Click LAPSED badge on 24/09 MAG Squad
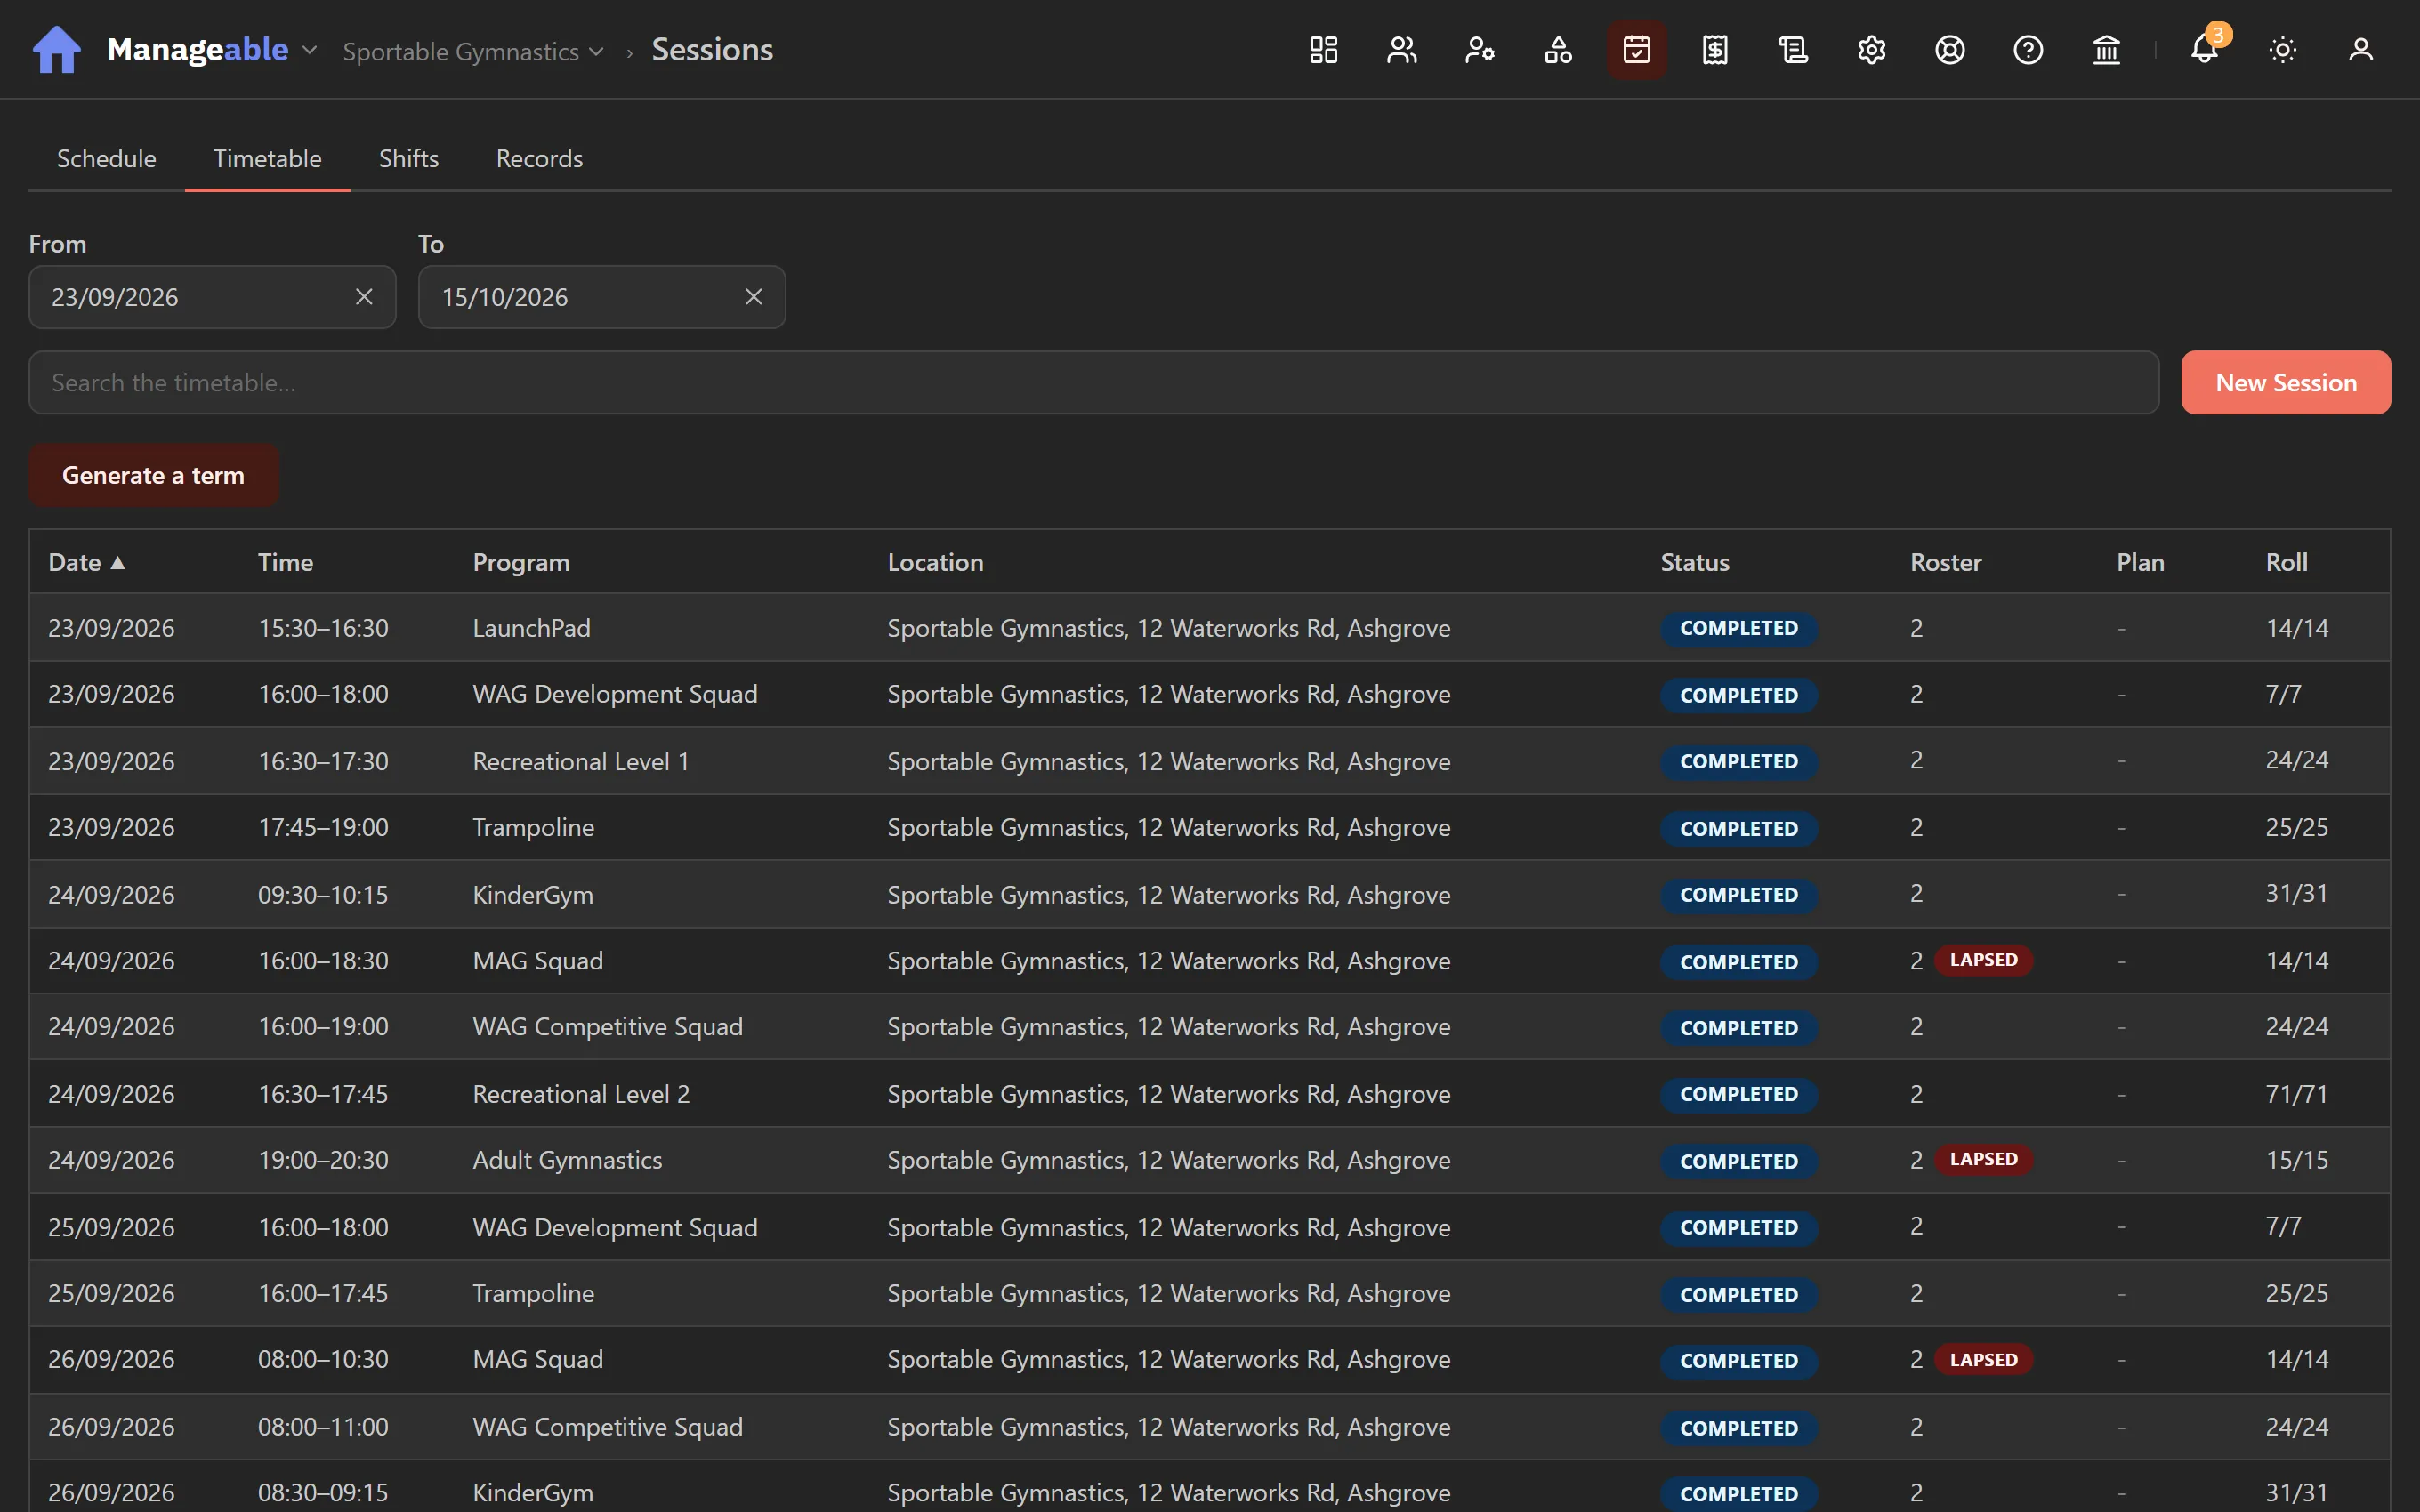 pos(1983,960)
